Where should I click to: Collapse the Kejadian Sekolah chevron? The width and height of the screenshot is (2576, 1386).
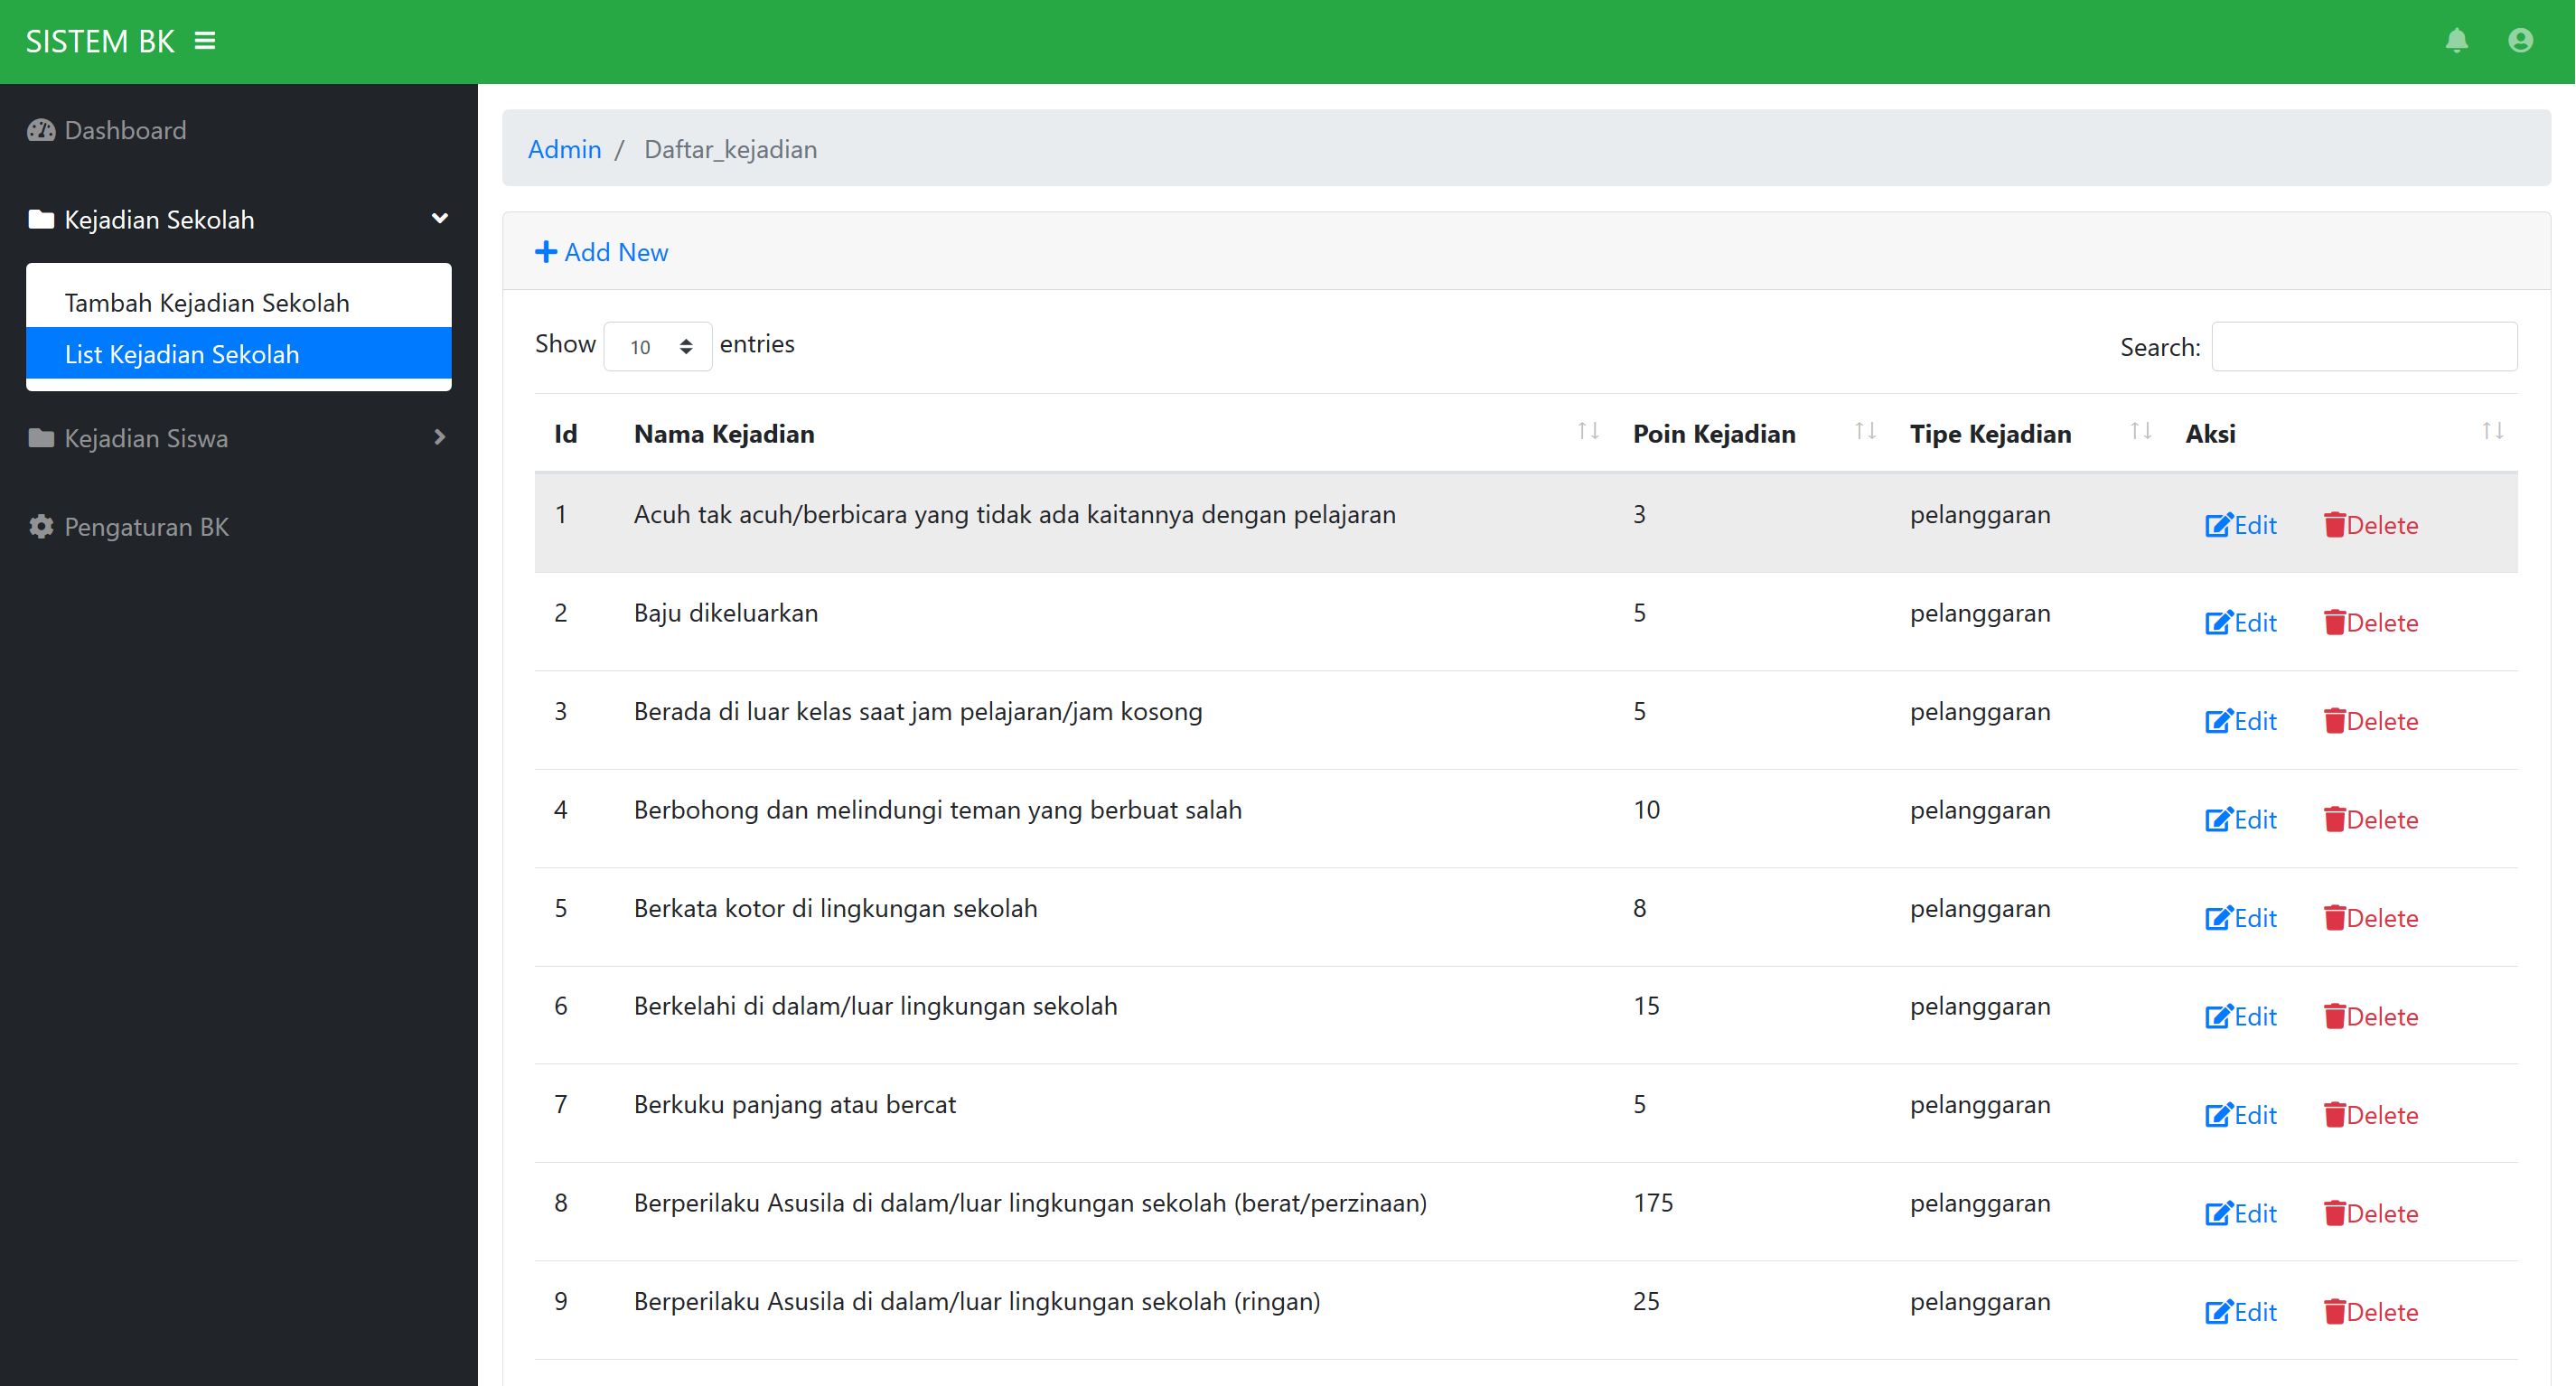(x=439, y=218)
